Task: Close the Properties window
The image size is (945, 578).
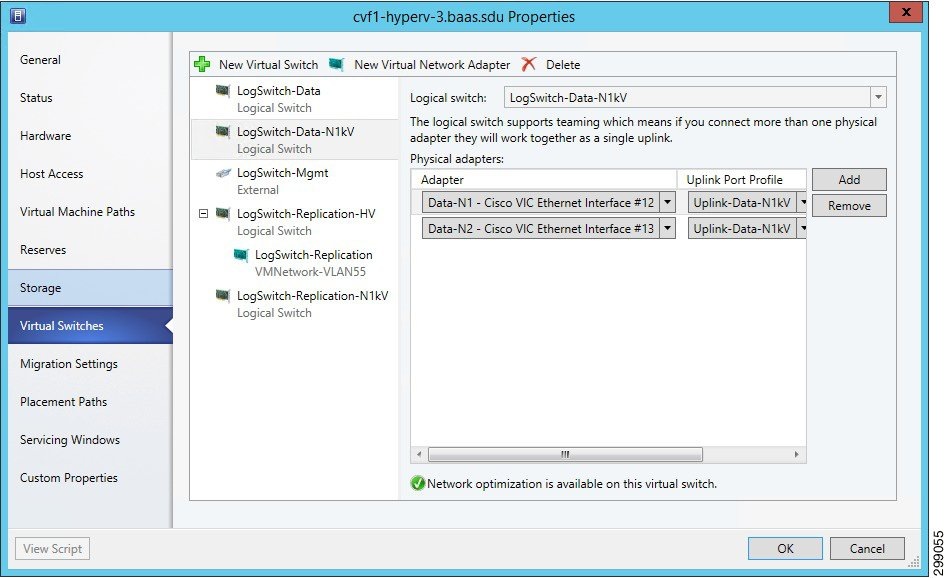Action: [906, 12]
